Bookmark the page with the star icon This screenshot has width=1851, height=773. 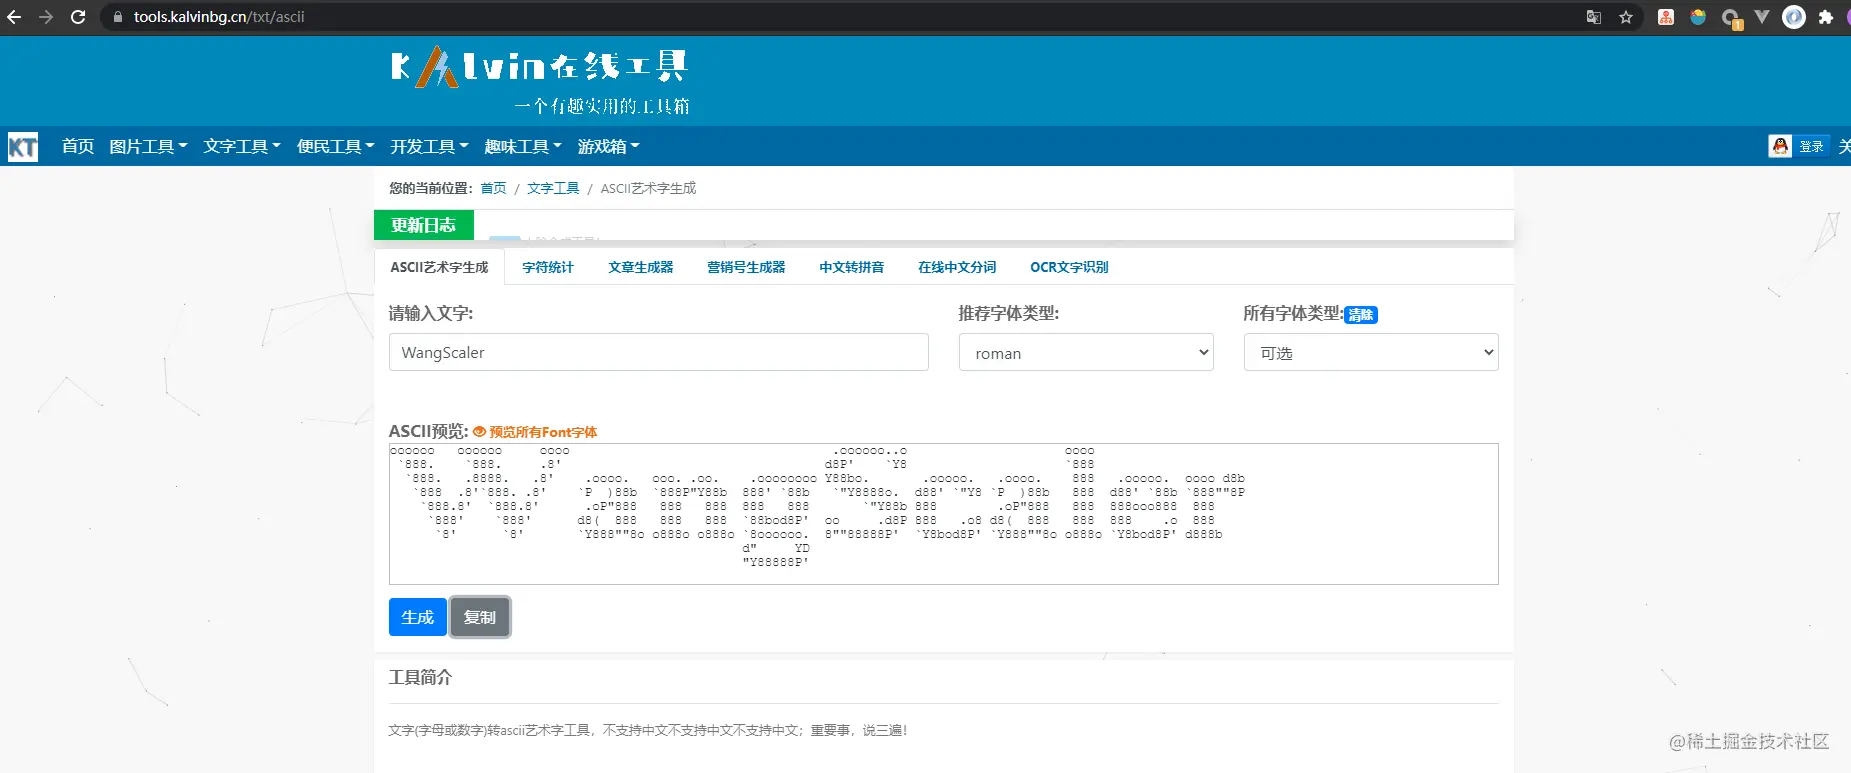(1626, 17)
